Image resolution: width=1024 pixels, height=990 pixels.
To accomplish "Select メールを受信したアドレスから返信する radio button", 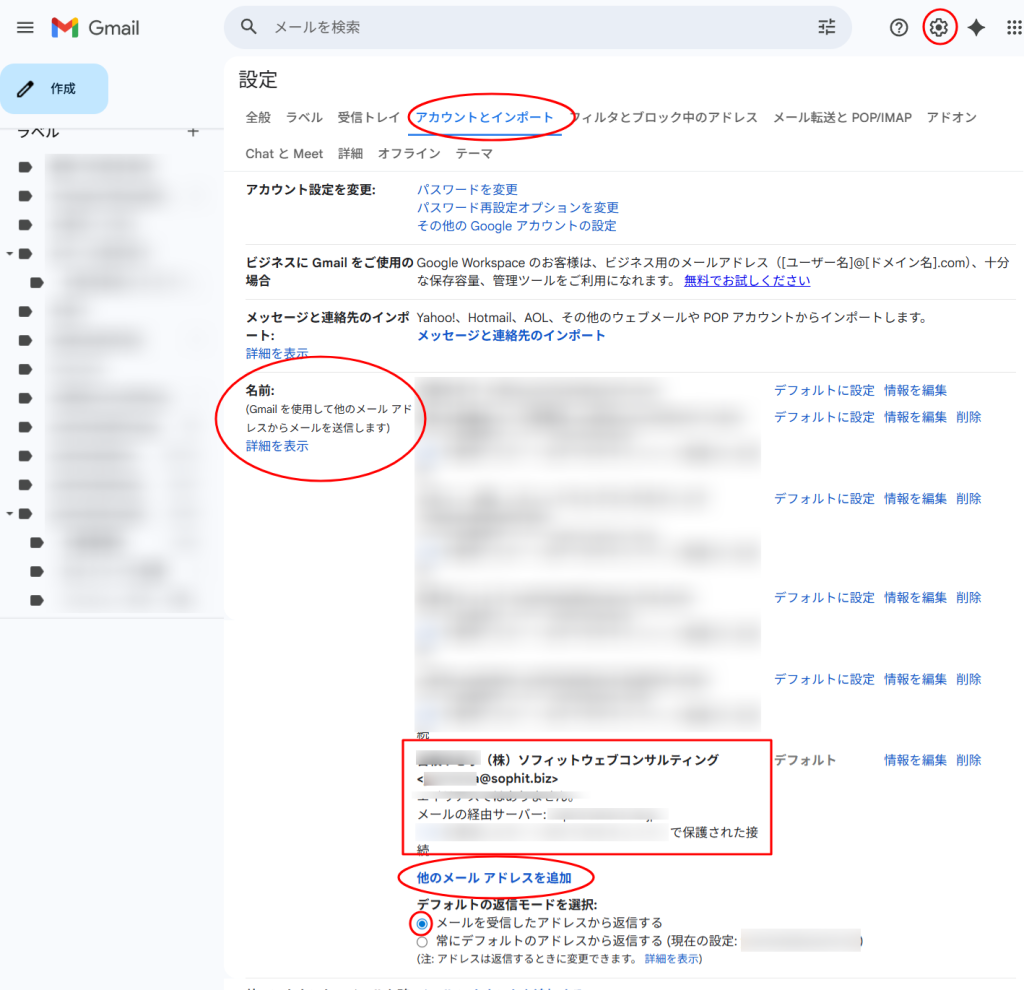I will (x=422, y=923).
